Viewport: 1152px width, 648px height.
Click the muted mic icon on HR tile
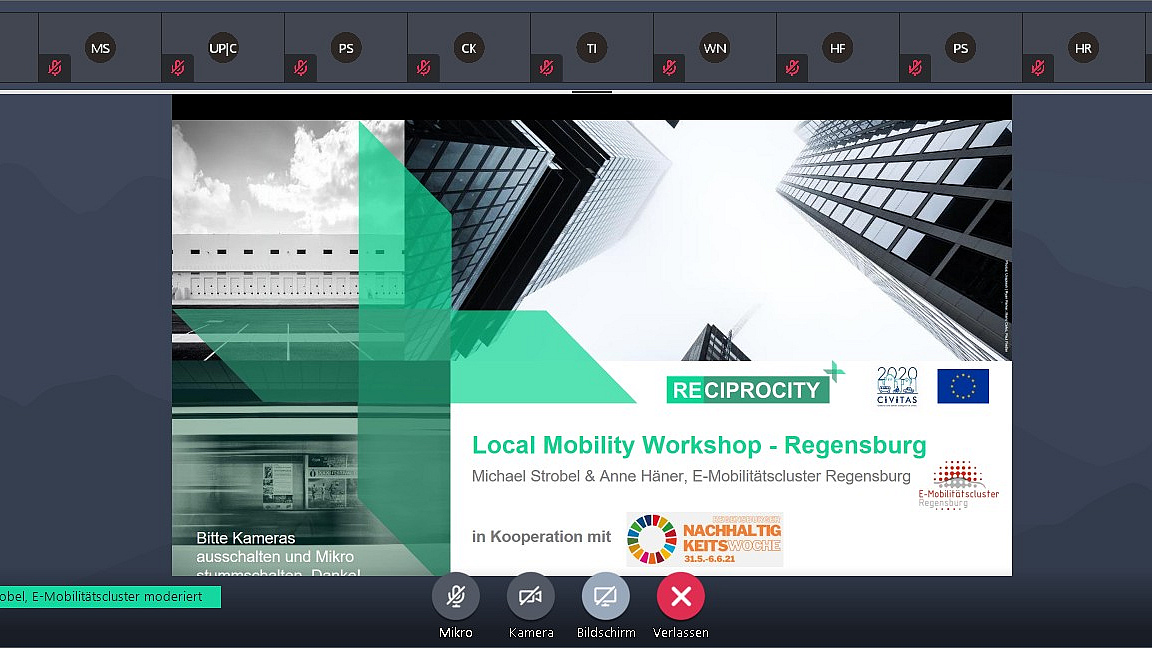1037,68
